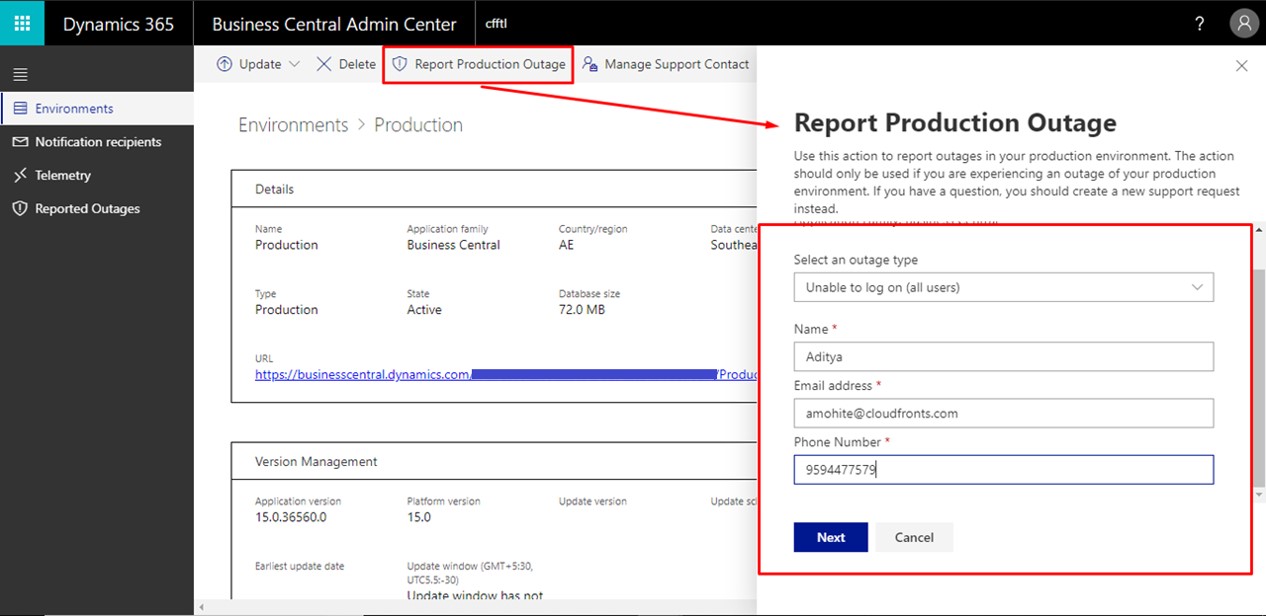1266x616 pixels.
Task: Open the businesscentral.dynamics.com URL link
Action: (x=362, y=374)
